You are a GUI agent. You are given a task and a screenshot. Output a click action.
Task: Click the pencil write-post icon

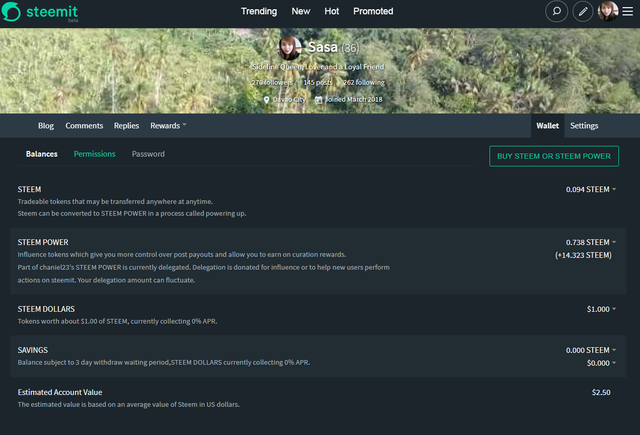pyautogui.click(x=583, y=11)
